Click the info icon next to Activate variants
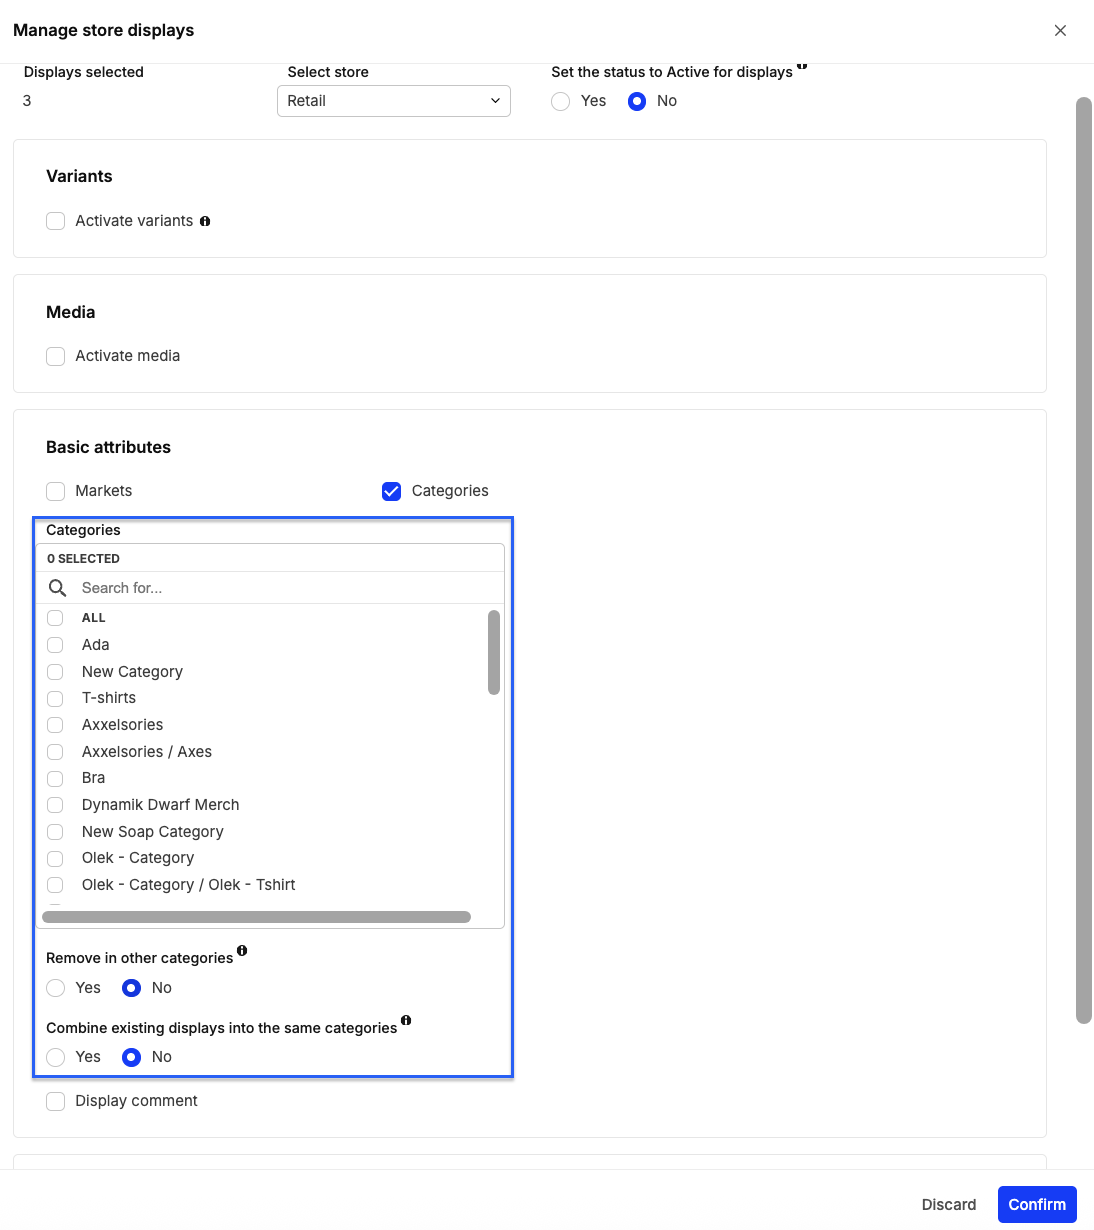This screenshot has width=1094, height=1230. [x=205, y=221]
